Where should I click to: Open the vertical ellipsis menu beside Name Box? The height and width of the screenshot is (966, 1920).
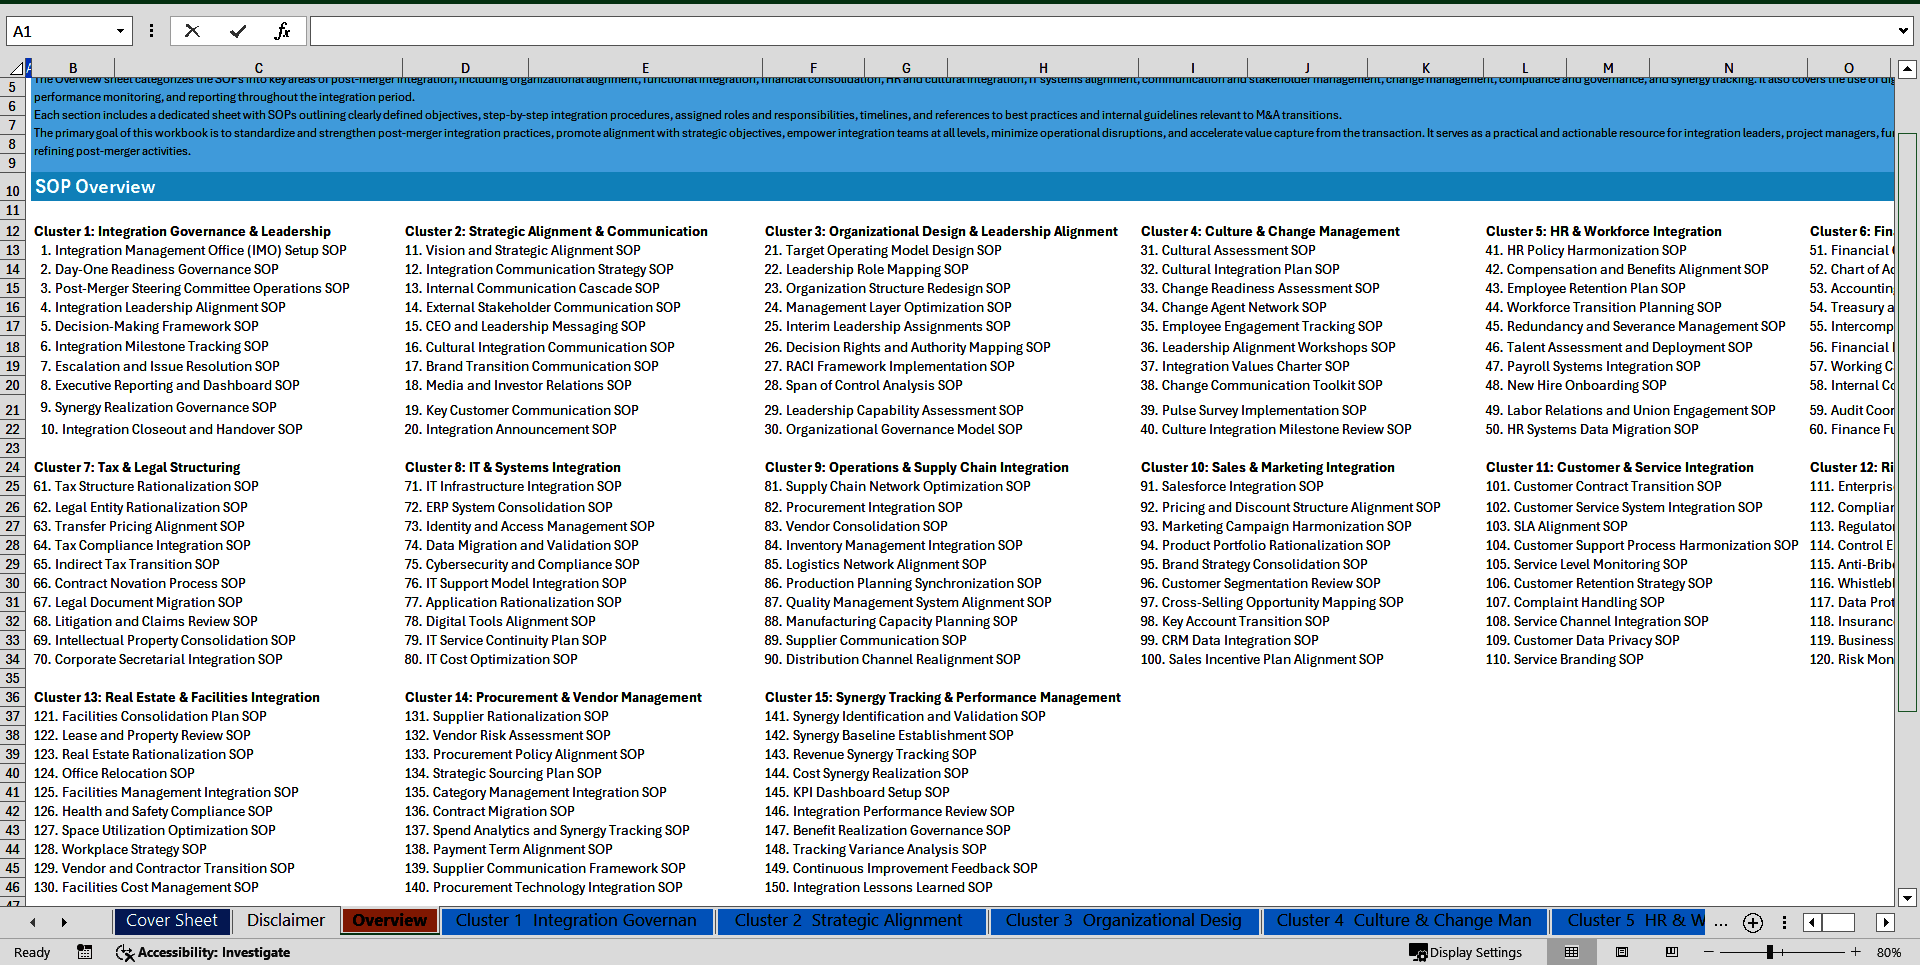point(151,31)
